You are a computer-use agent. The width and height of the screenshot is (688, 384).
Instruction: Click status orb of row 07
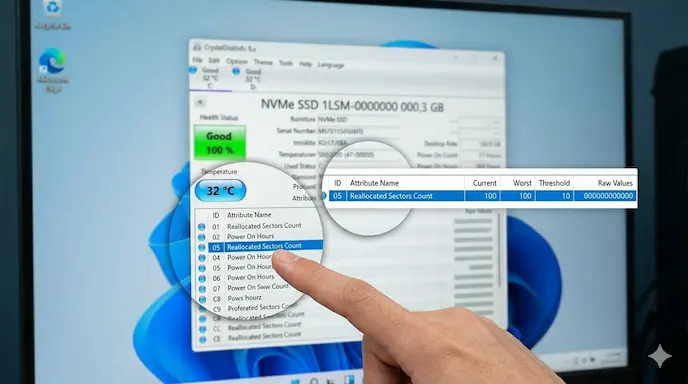pyautogui.click(x=202, y=289)
